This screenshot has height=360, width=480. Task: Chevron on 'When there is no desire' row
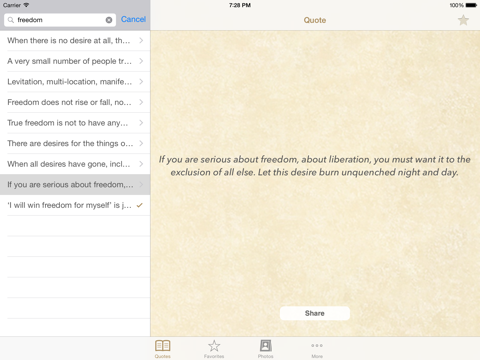click(x=141, y=41)
